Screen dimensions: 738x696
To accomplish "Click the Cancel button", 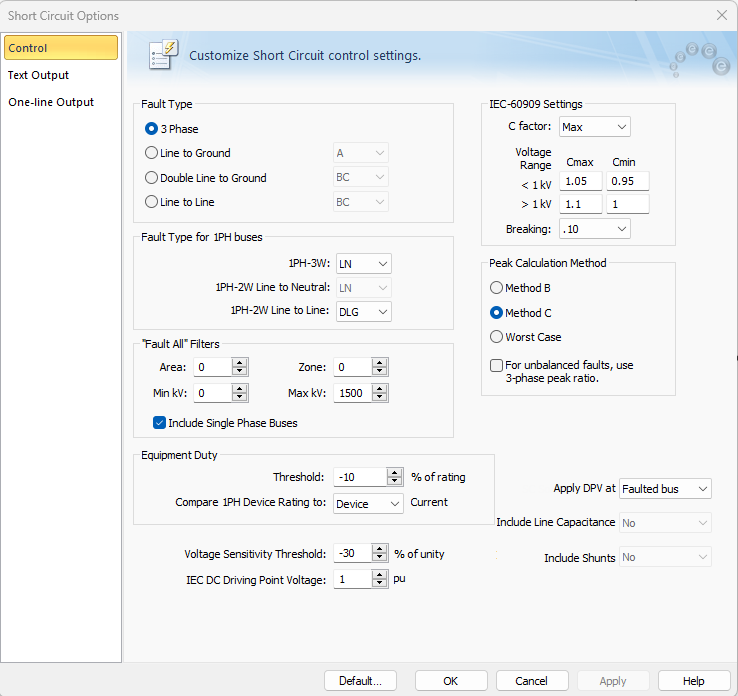I will pyautogui.click(x=532, y=680).
